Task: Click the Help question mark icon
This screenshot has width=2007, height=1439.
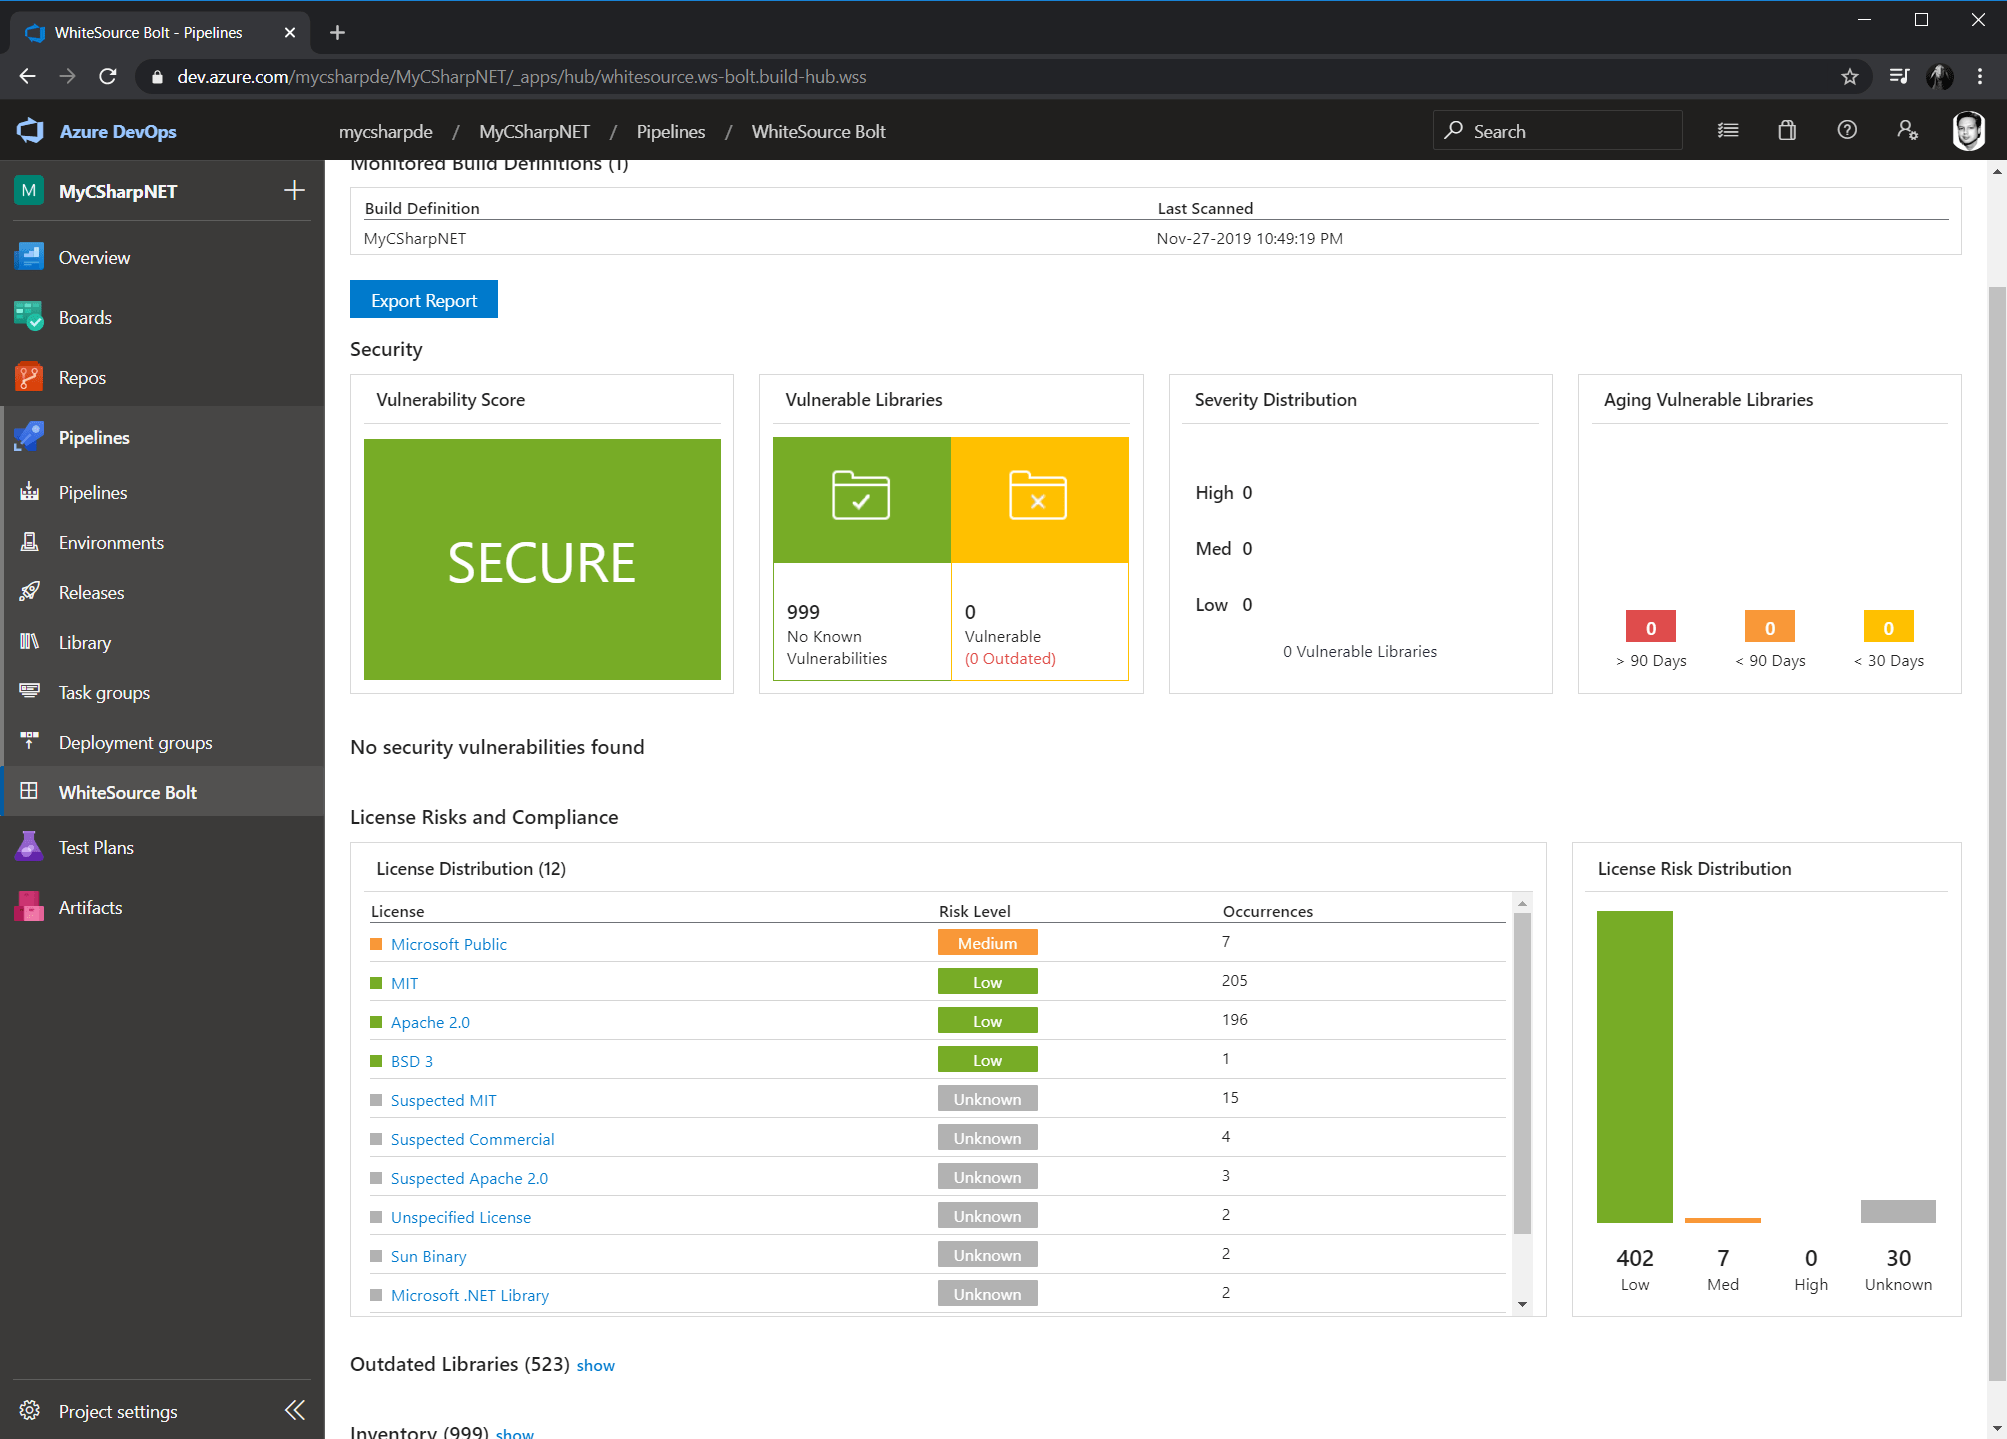Action: click(1847, 131)
